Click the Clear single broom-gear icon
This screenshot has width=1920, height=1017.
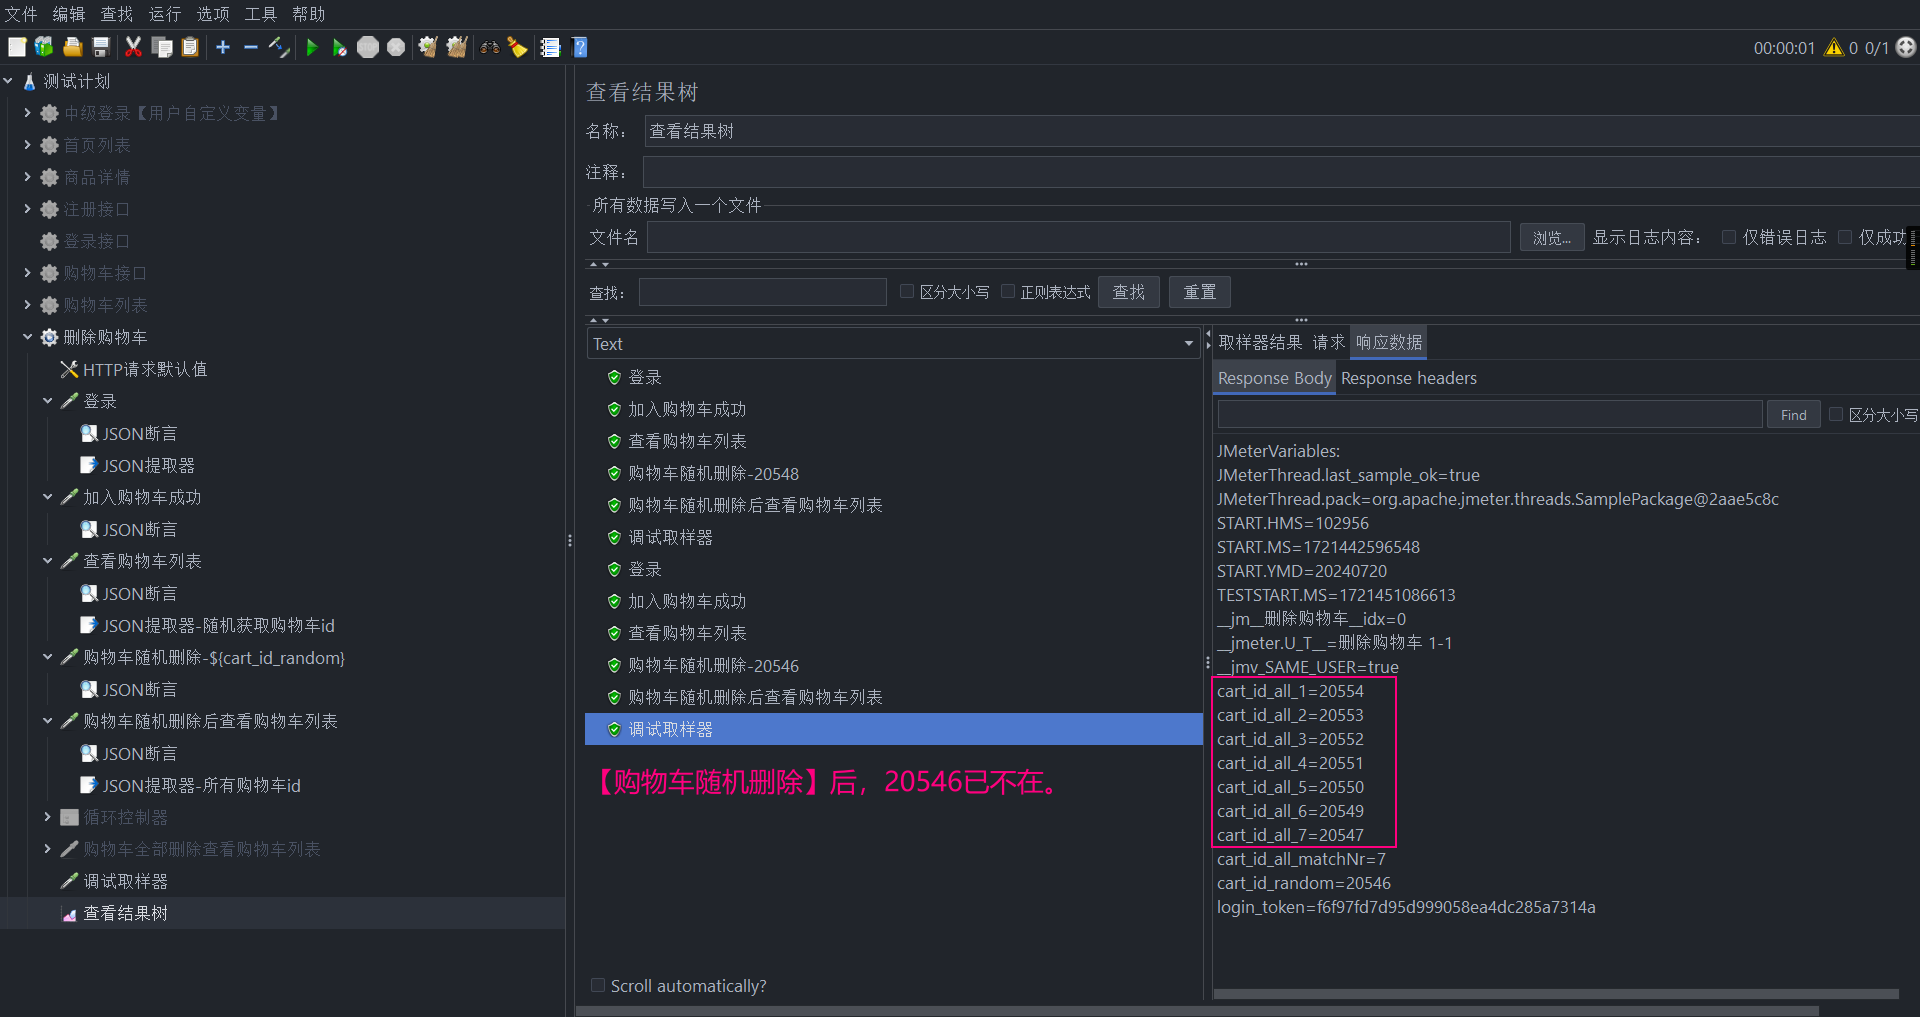coord(428,47)
